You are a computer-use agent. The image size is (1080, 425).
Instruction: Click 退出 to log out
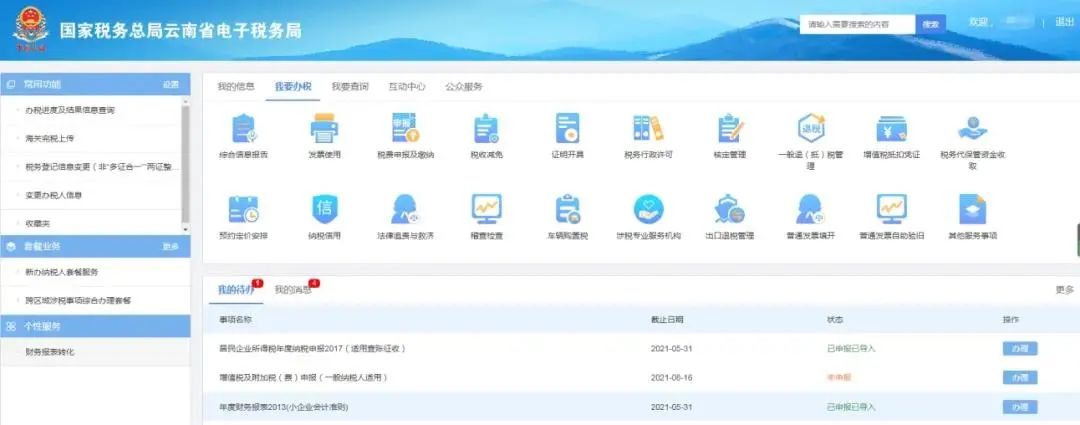1064,22
